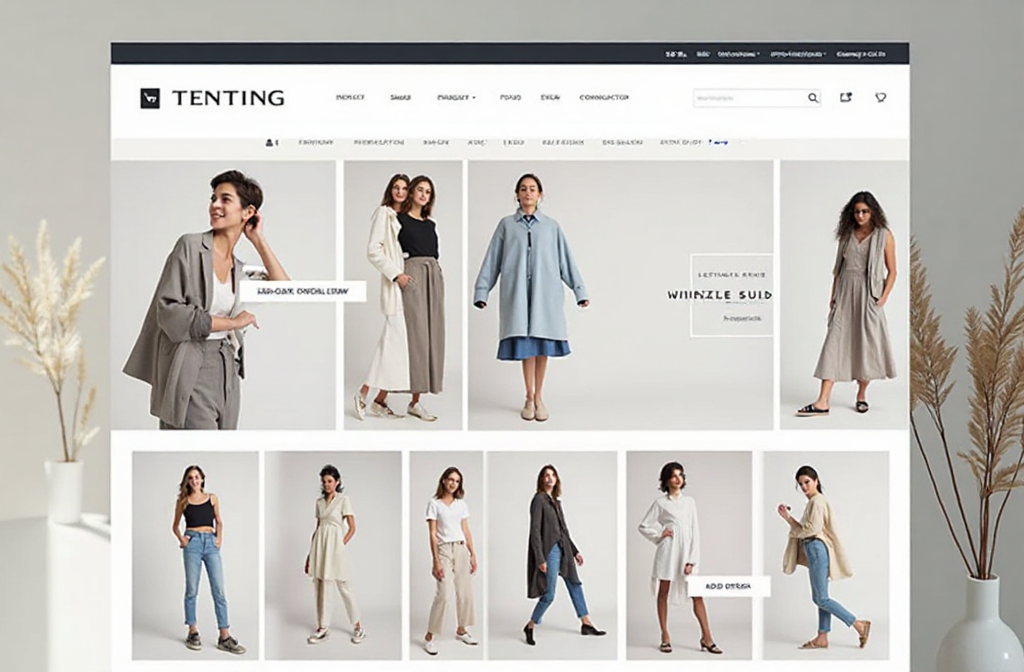Open product with dark long cardigan
This screenshot has height=672, width=1024.
(552, 555)
